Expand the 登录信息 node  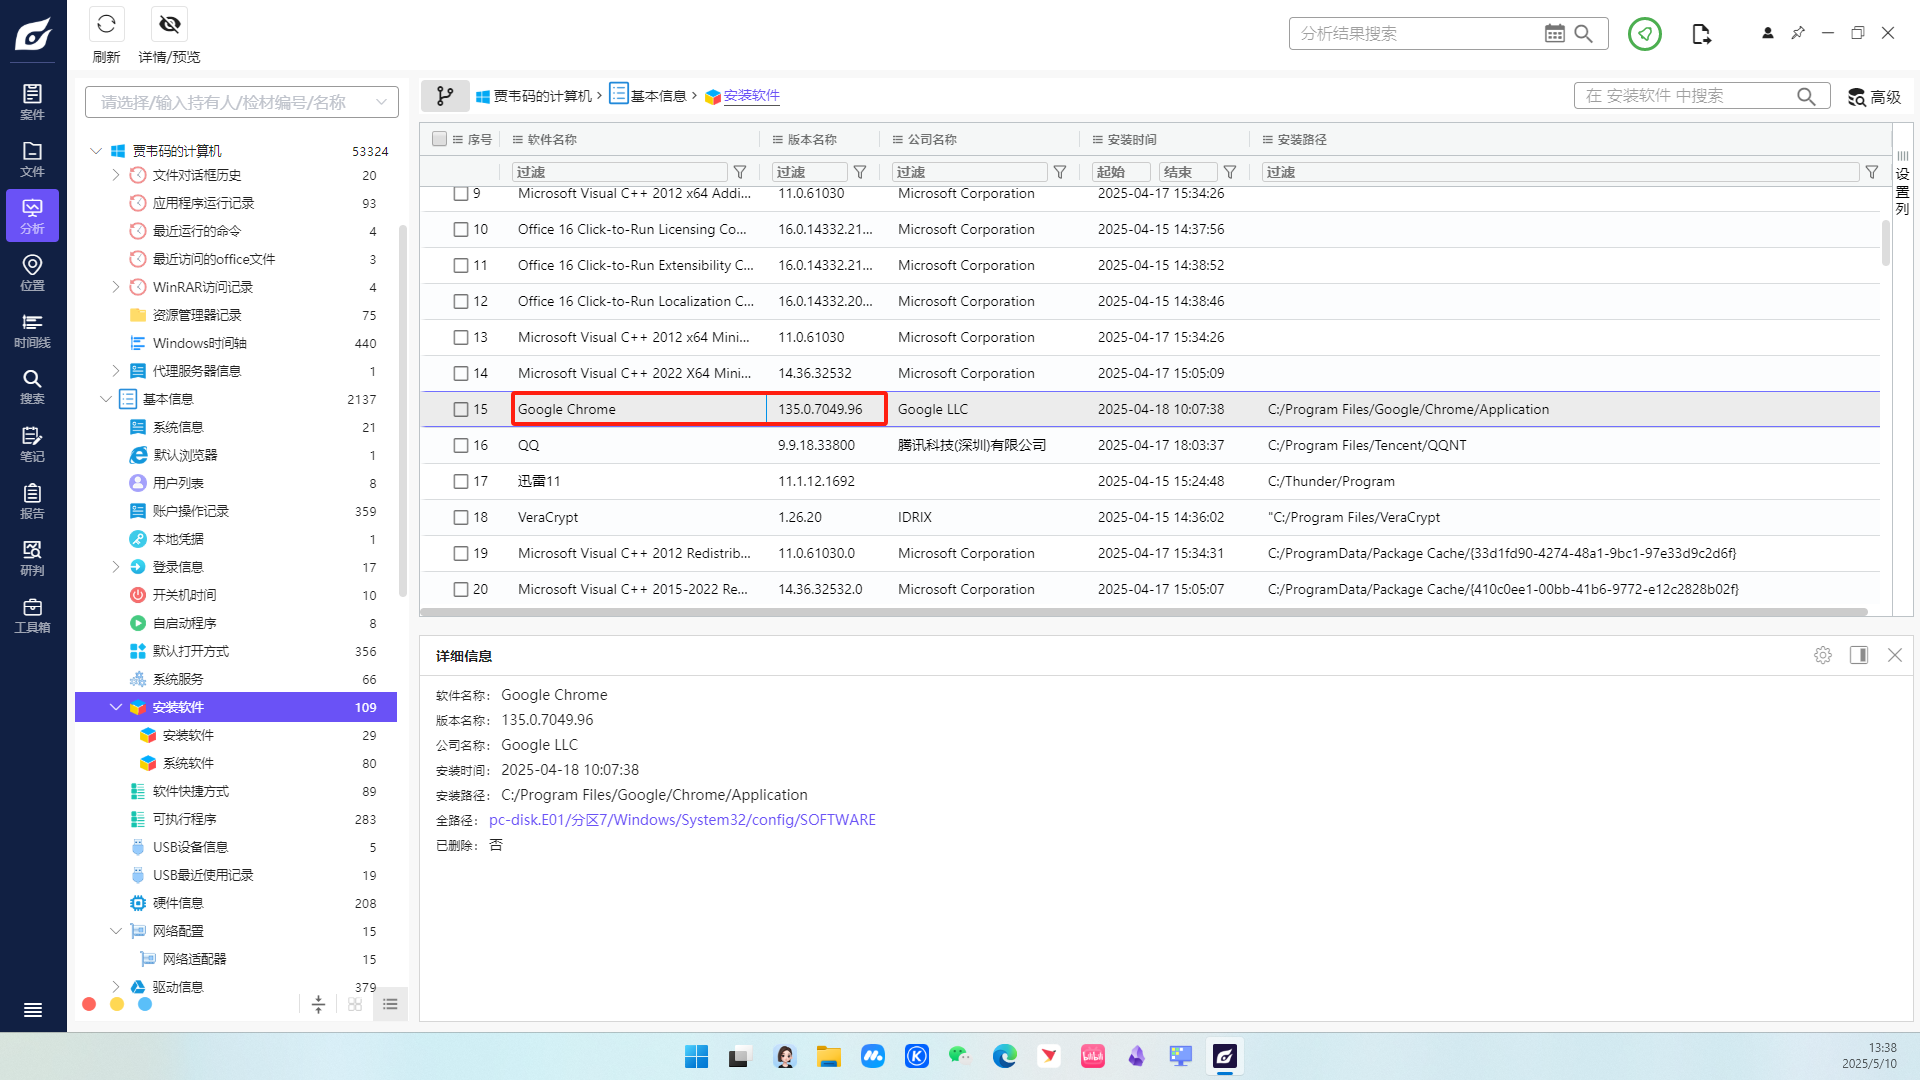tap(116, 567)
